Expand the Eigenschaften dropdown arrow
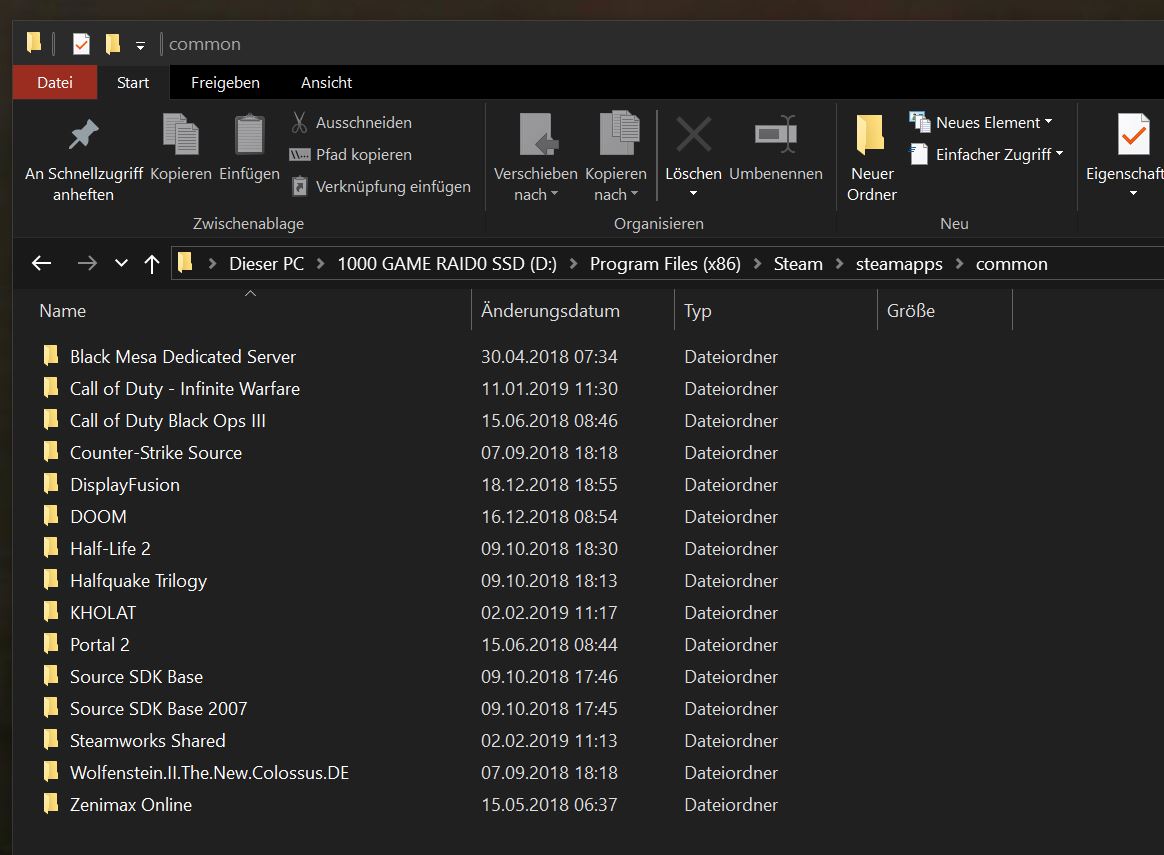1164x855 pixels. tap(1134, 194)
